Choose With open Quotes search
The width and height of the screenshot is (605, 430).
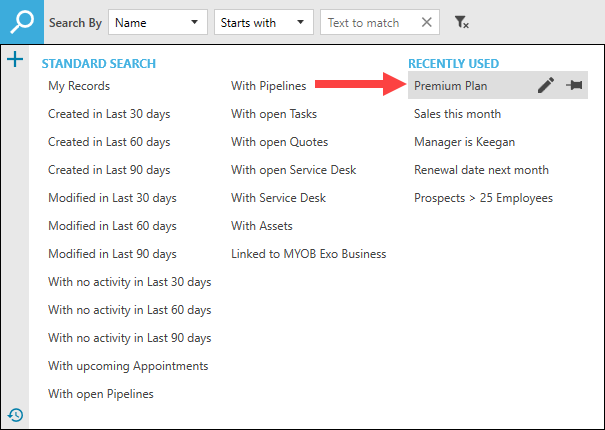coord(279,142)
